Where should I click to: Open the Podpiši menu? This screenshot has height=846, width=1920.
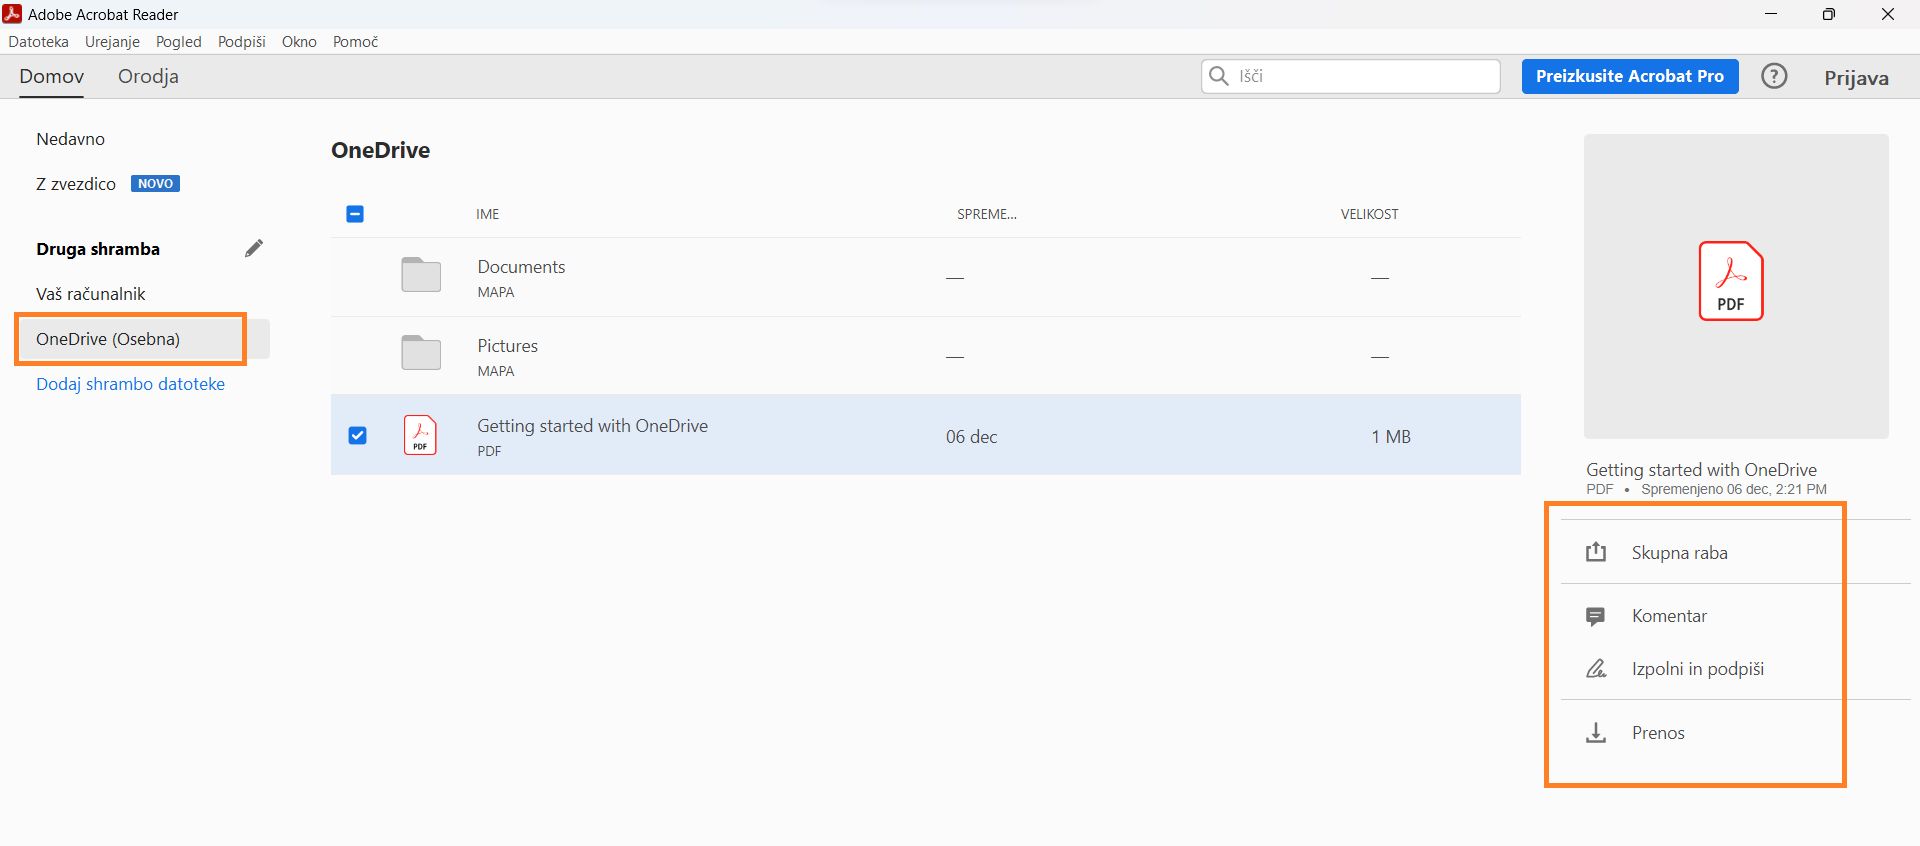coord(242,42)
